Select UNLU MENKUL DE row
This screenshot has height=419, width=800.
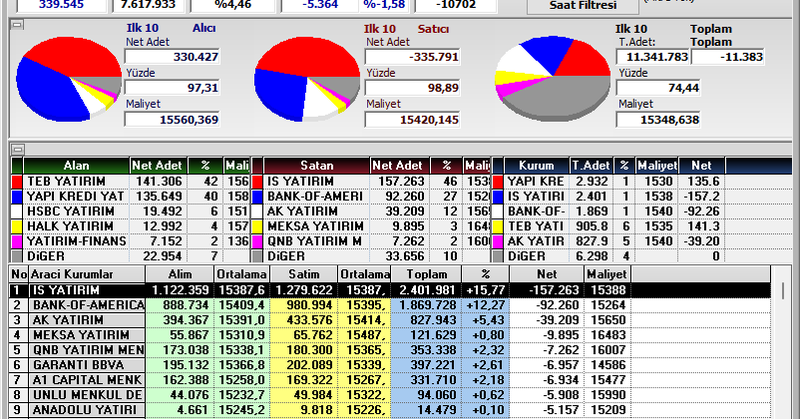pyautogui.click(x=390, y=395)
